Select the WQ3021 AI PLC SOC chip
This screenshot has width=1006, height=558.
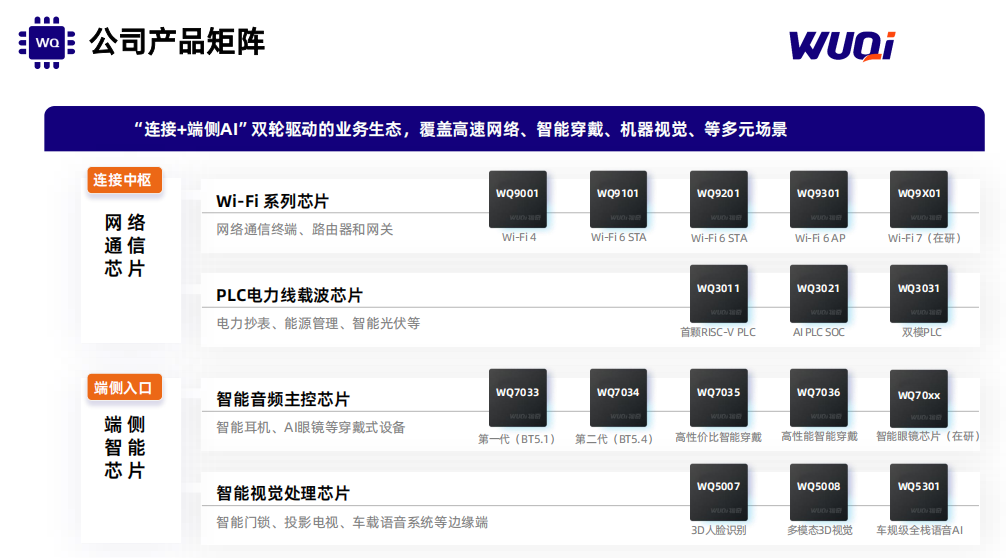point(819,294)
